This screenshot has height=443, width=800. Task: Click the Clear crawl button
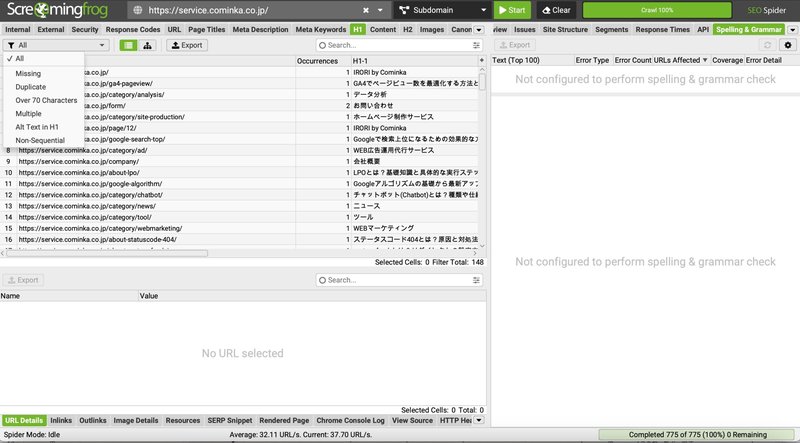pyautogui.click(x=556, y=10)
